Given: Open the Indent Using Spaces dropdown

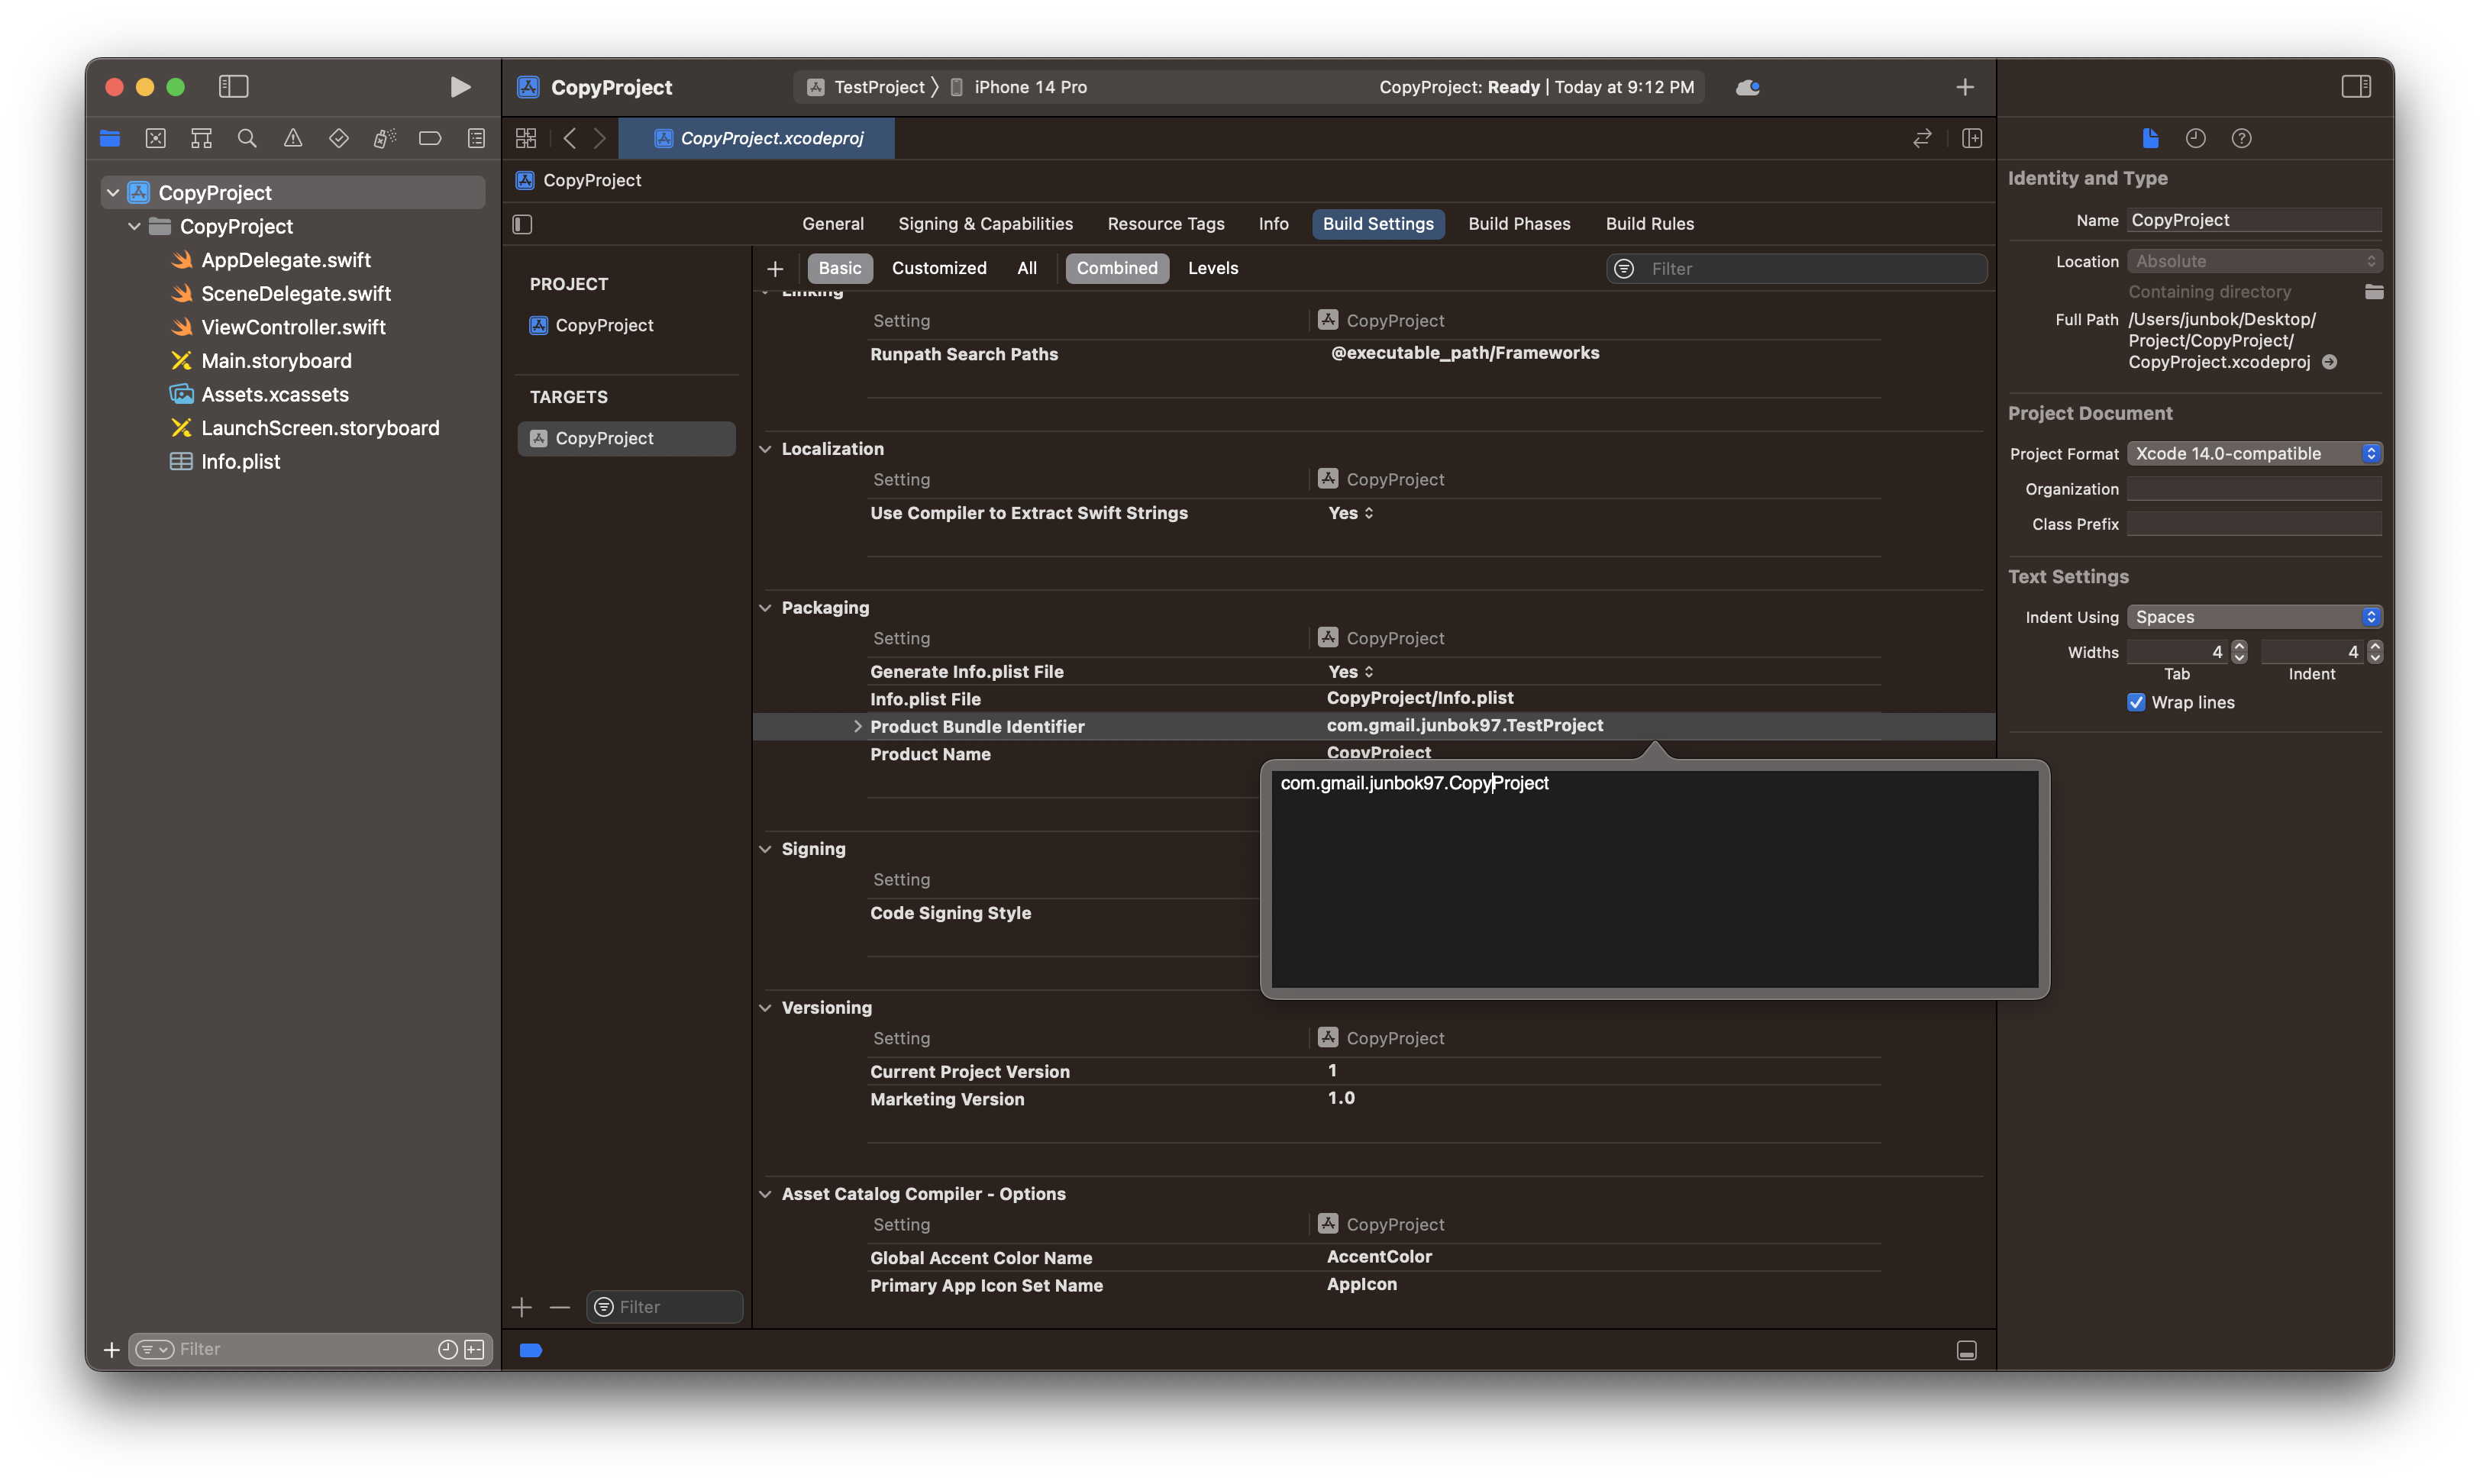Looking at the screenshot, I should coord(2254,617).
